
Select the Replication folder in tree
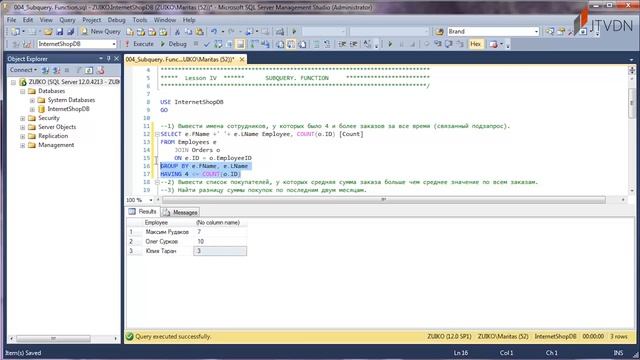click(53, 136)
